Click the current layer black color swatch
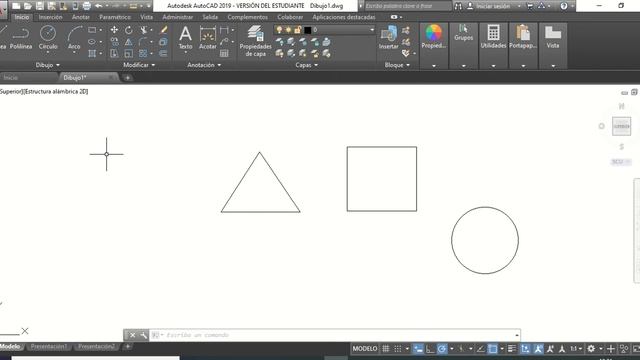Viewport: 640px width, 360px height. (307, 30)
